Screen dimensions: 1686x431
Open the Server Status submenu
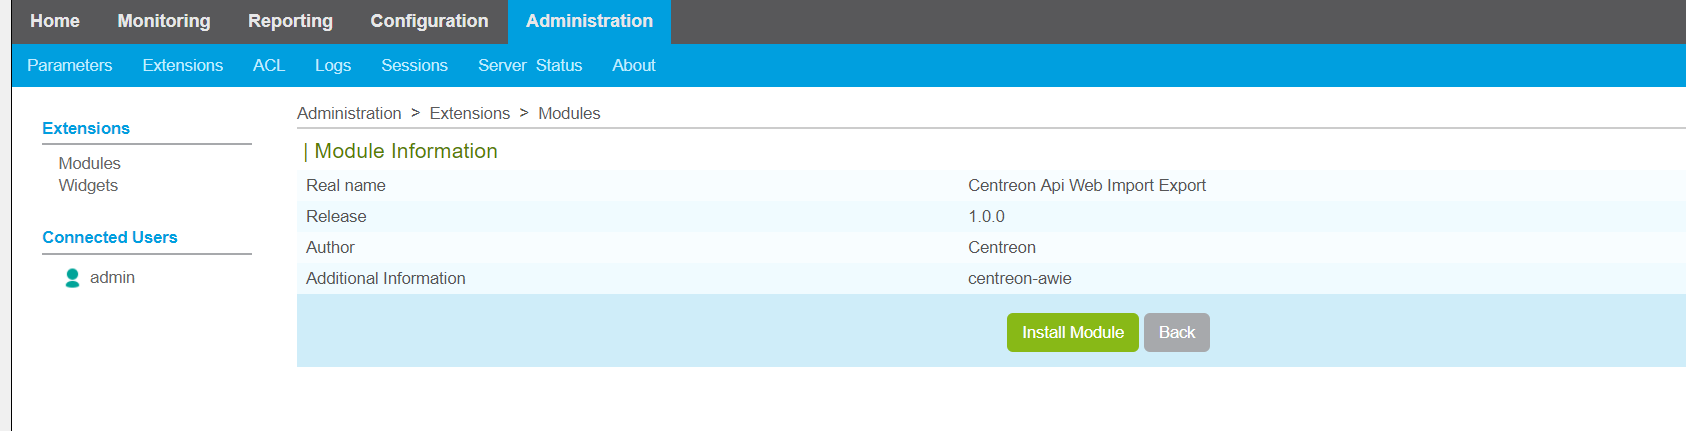530,65
